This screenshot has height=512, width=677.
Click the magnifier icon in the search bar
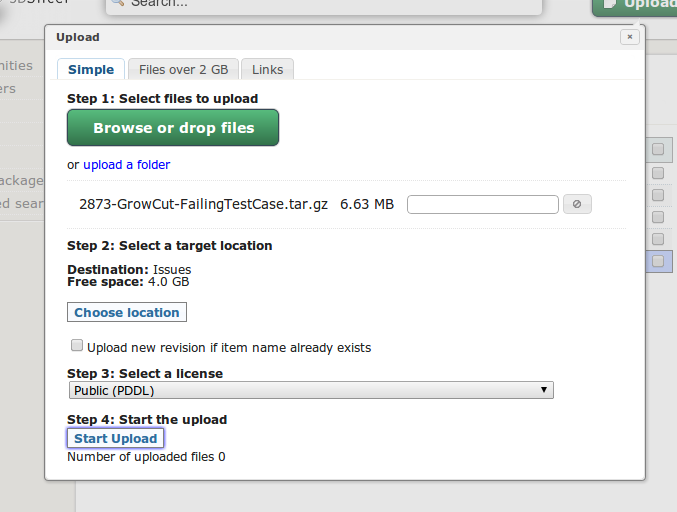117,3
